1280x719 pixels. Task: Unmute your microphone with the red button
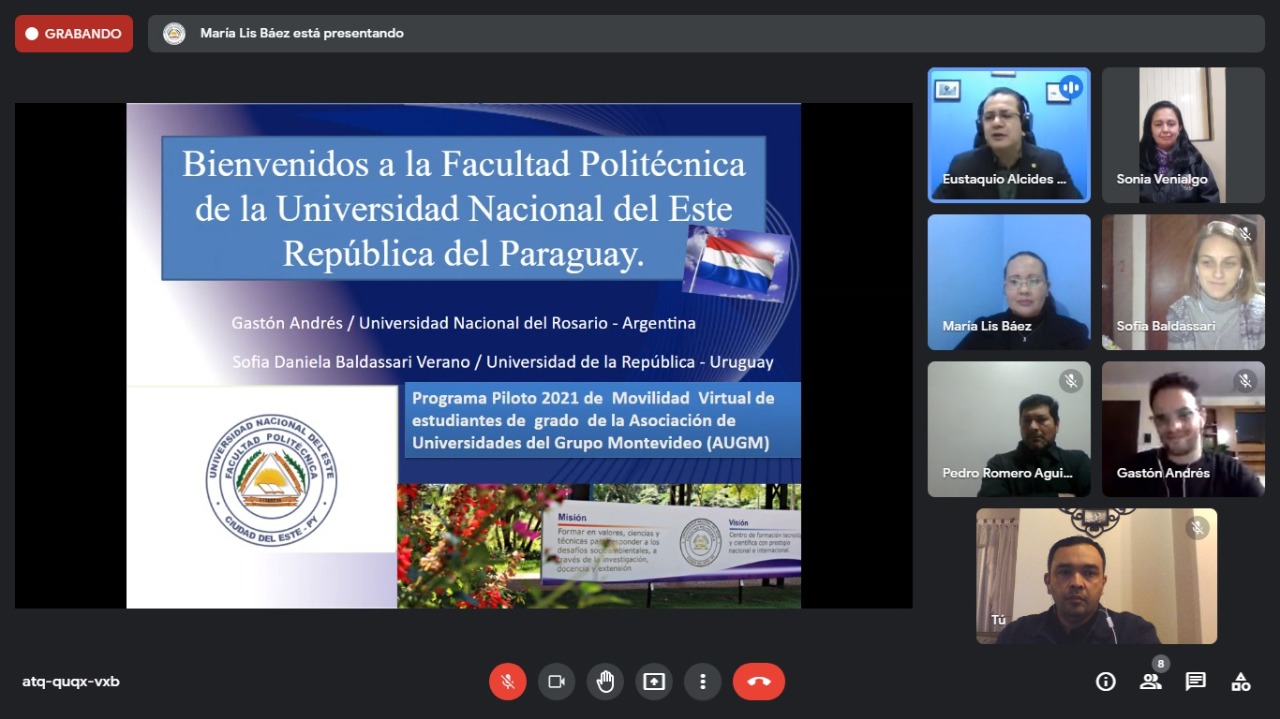coord(507,682)
